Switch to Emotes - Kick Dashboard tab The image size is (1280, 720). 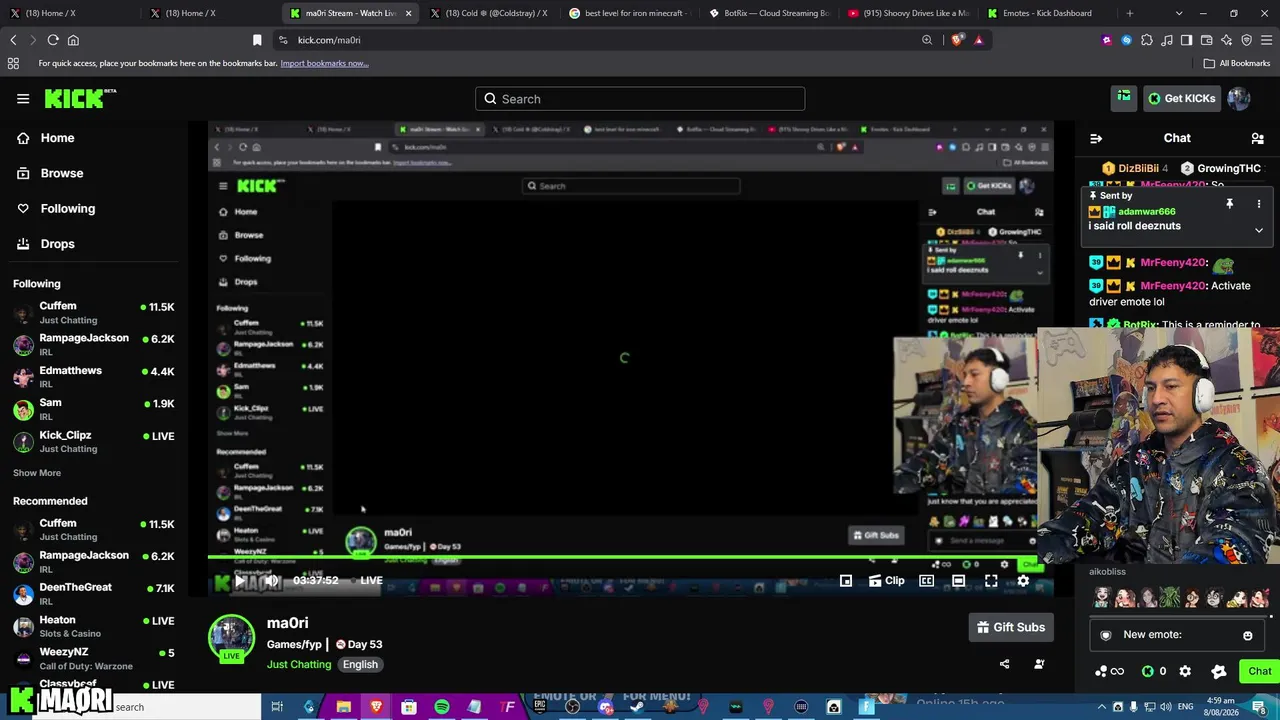coord(1046,13)
